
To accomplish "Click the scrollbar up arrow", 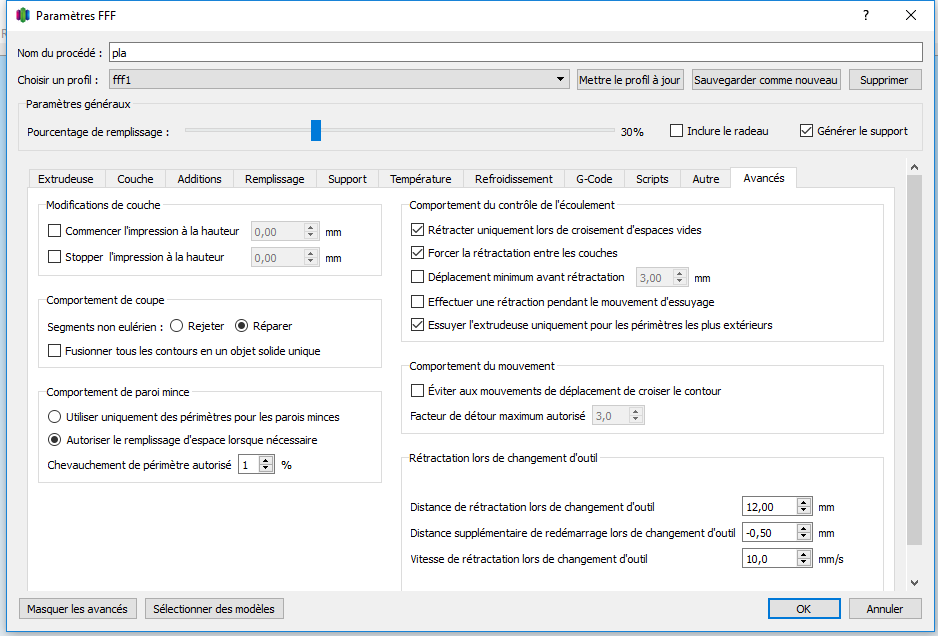I will pos(914,167).
